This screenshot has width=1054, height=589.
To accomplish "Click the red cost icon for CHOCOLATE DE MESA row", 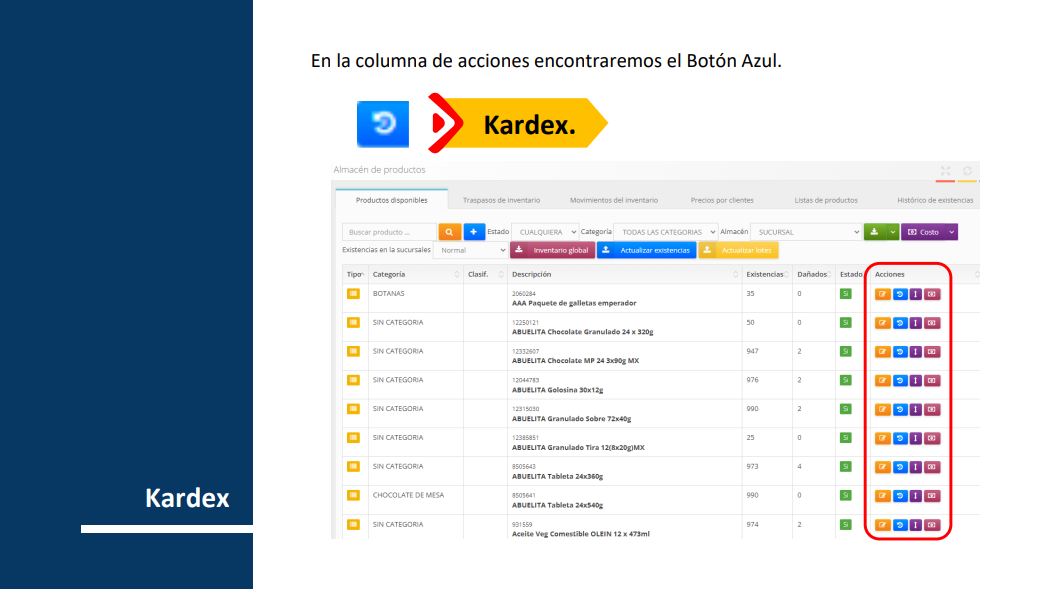I will (932, 496).
